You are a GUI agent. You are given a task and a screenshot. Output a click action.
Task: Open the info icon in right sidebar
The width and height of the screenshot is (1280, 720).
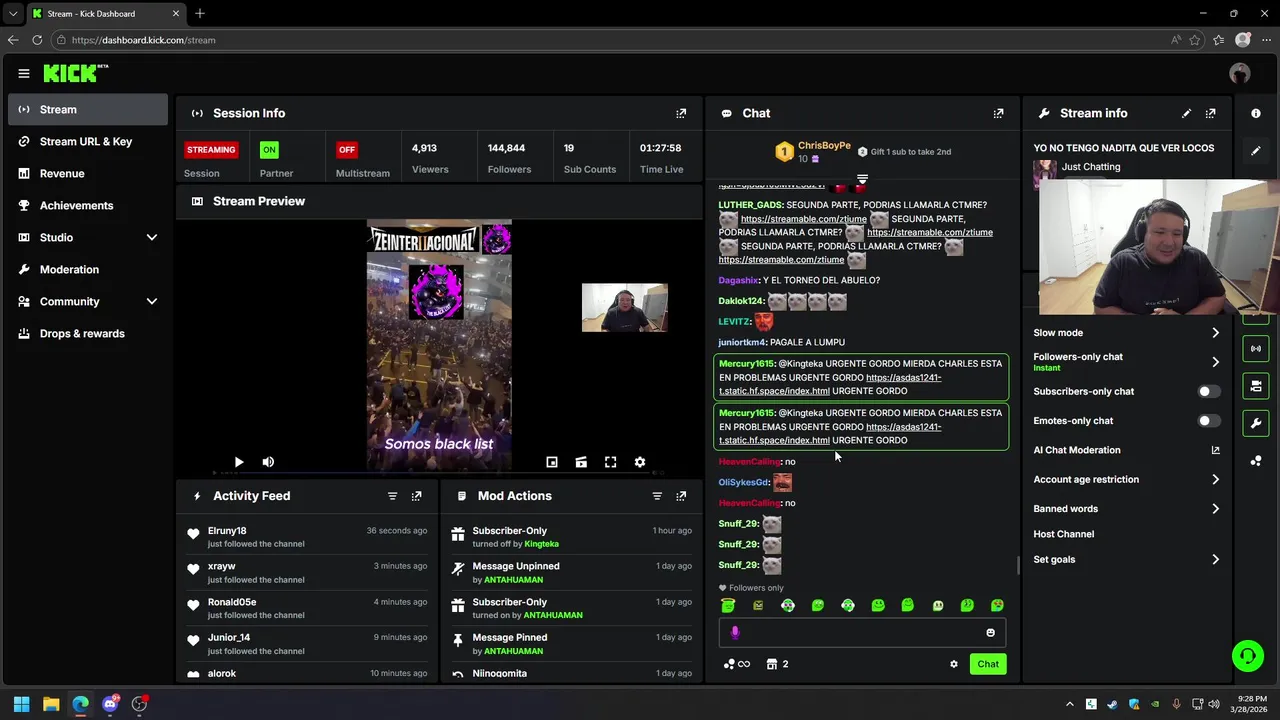pyautogui.click(x=1256, y=113)
